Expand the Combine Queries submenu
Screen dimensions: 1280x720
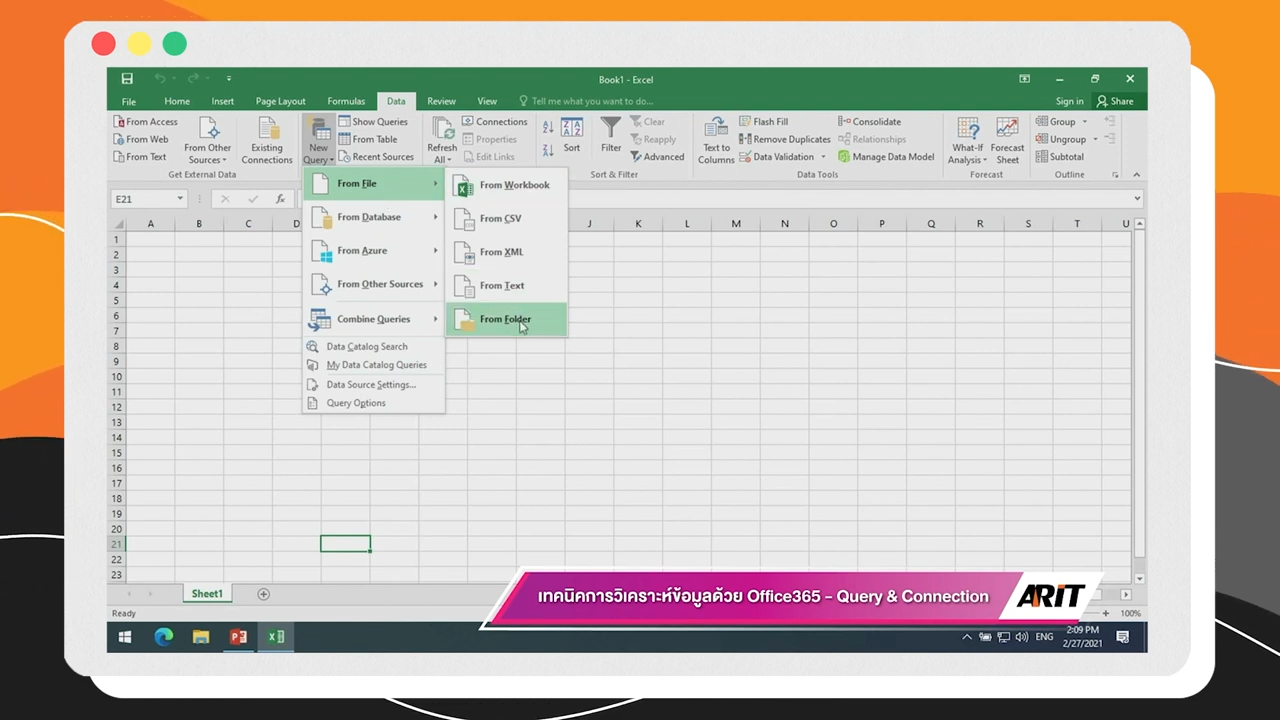point(375,318)
